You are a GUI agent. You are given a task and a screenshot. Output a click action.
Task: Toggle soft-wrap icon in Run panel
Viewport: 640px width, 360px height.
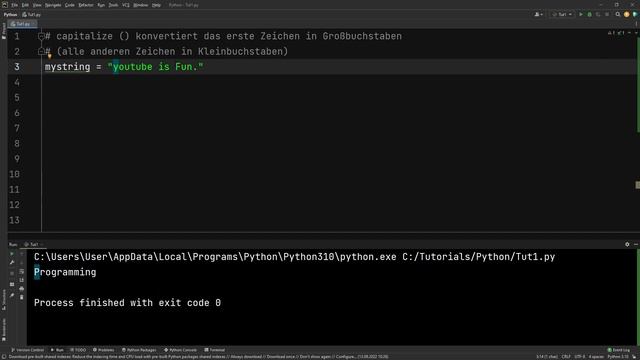click(22, 271)
